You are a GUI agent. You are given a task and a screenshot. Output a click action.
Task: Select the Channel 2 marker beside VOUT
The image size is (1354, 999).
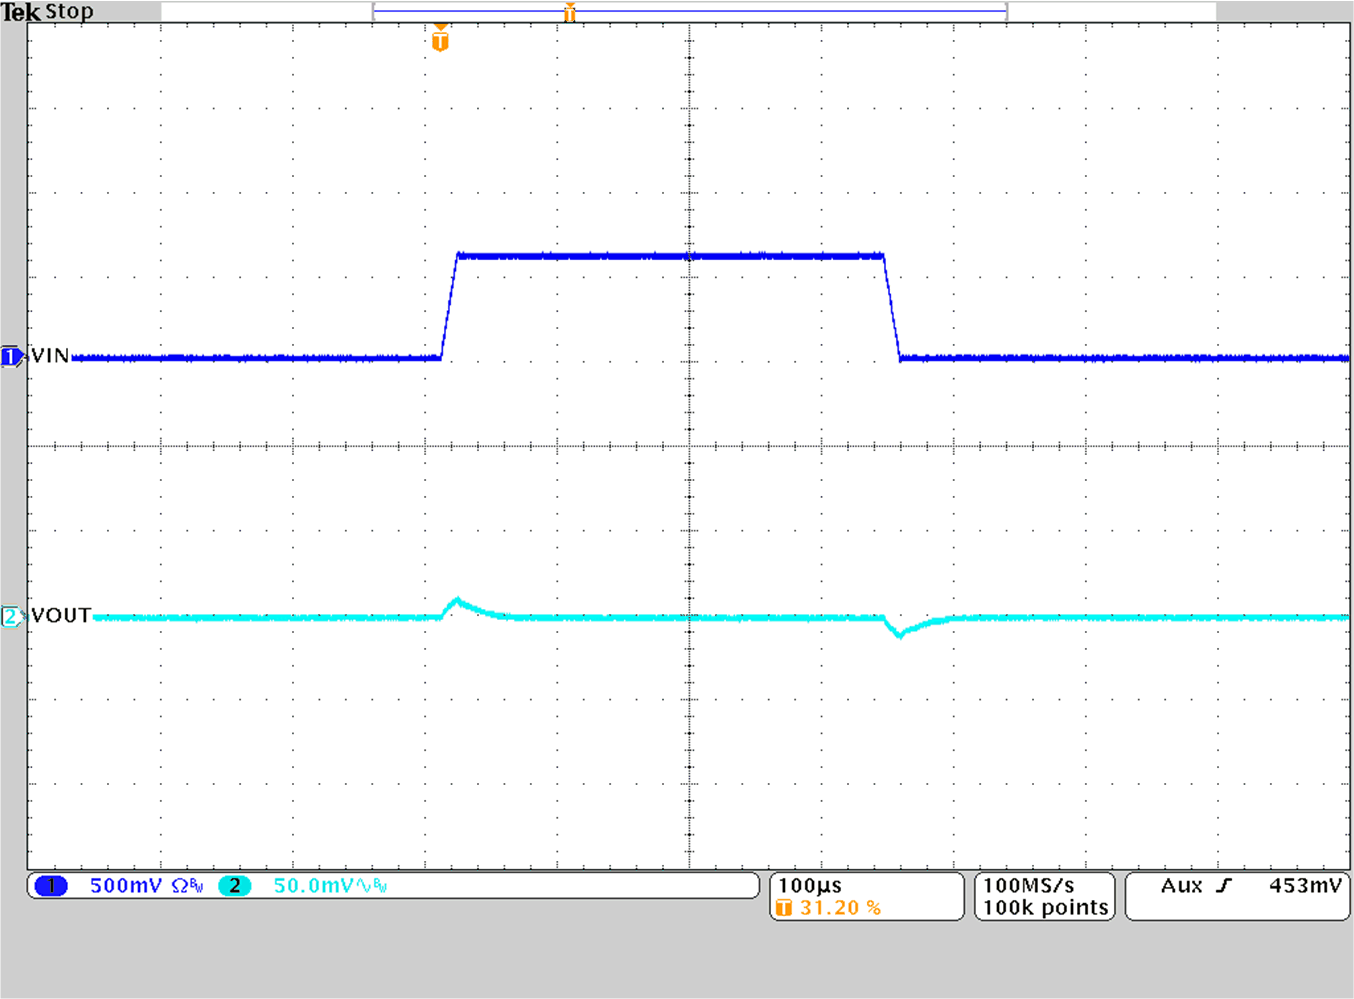tap(12, 616)
